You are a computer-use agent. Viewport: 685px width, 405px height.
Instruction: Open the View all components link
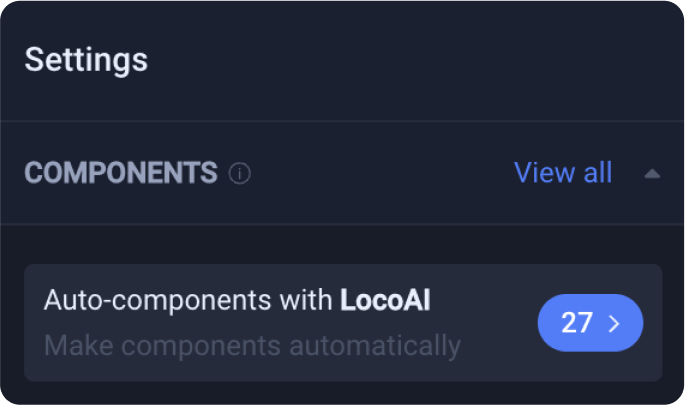(563, 173)
